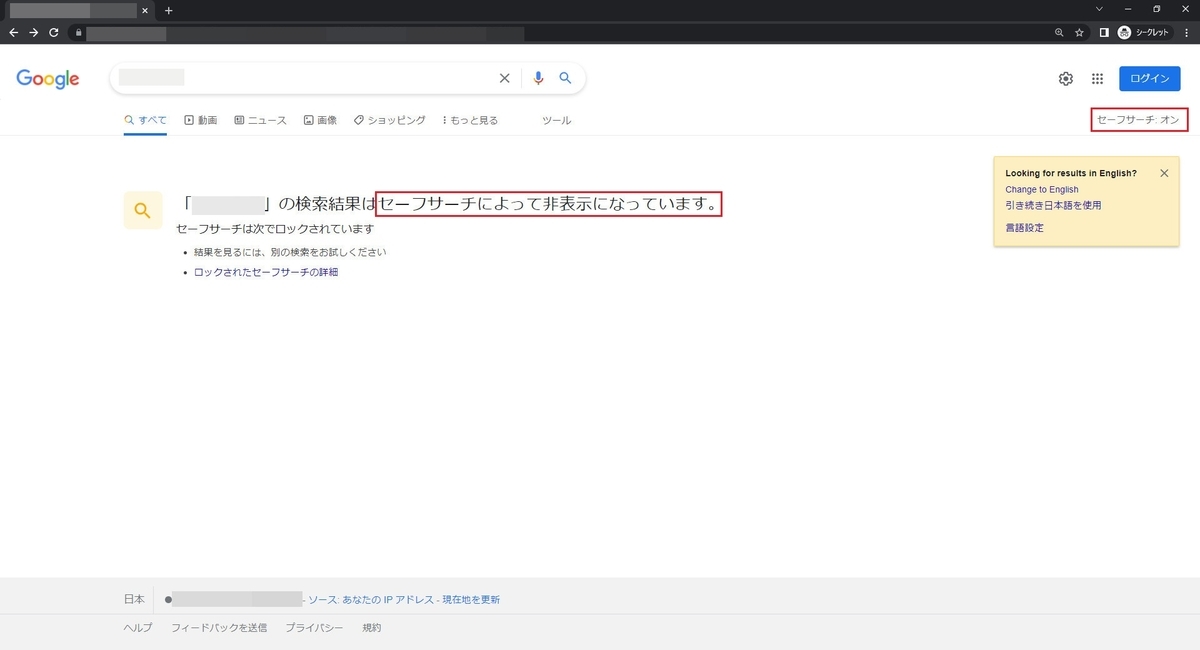Click the zoom magnifier in address bar

pyautogui.click(x=1059, y=32)
